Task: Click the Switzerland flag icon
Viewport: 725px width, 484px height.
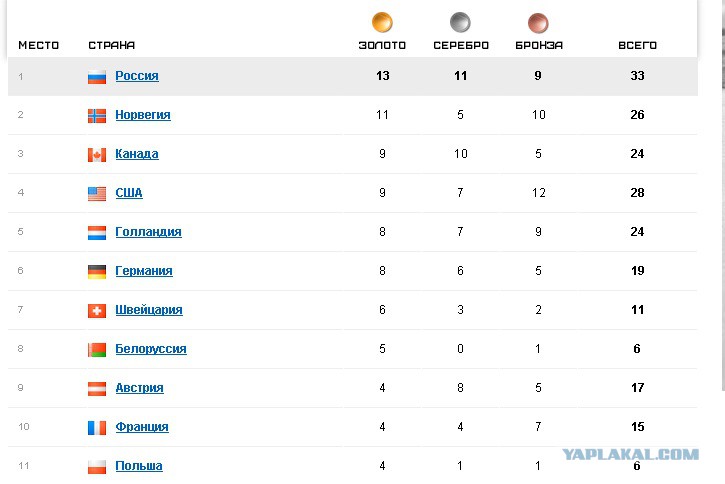Action: click(97, 310)
